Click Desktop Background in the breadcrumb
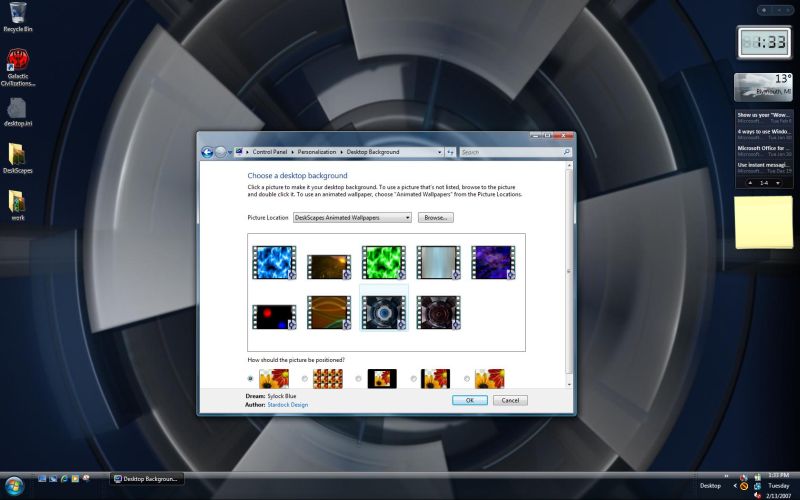The image size is (800, 500). [373, 152]
